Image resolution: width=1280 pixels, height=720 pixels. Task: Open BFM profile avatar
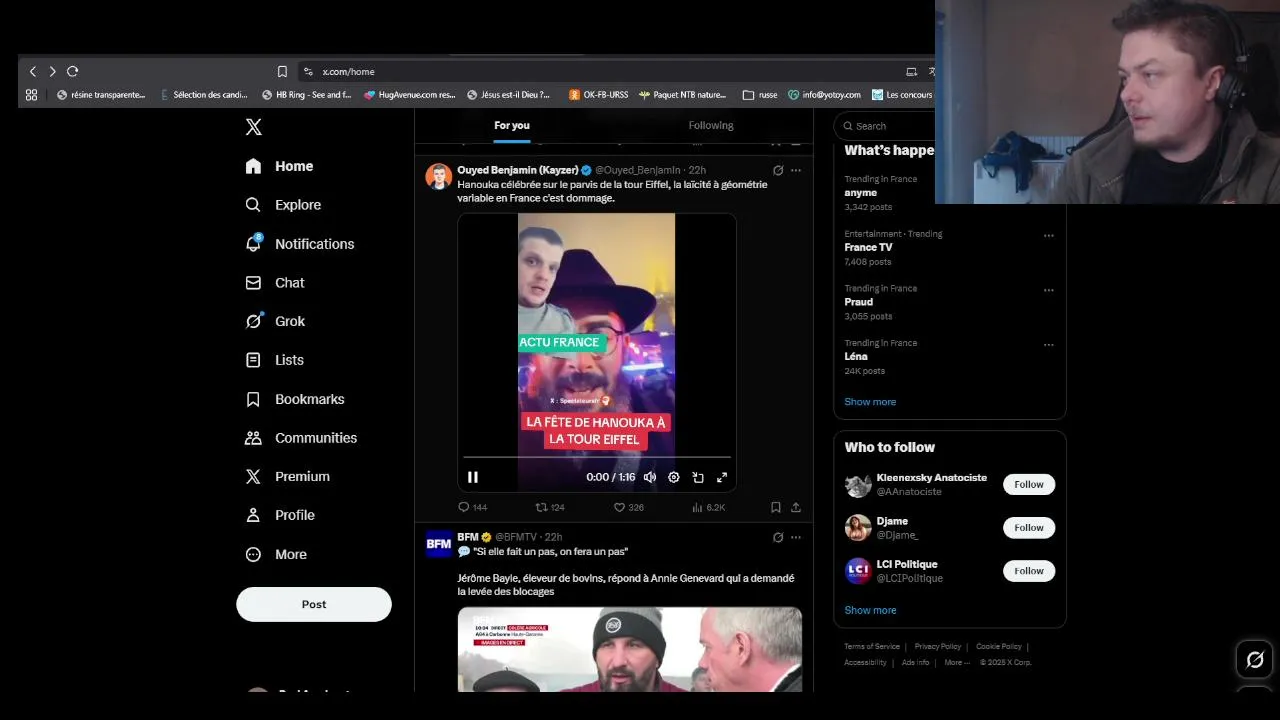point(439,544)
